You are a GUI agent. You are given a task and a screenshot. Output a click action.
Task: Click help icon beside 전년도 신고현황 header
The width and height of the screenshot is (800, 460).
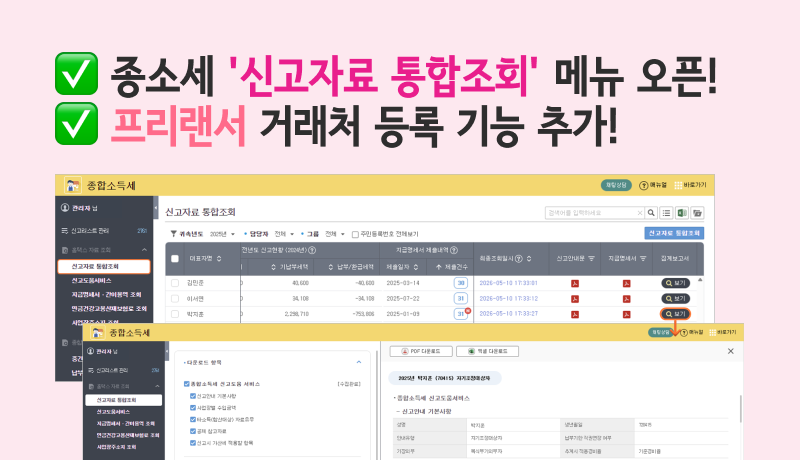[312, 250]
